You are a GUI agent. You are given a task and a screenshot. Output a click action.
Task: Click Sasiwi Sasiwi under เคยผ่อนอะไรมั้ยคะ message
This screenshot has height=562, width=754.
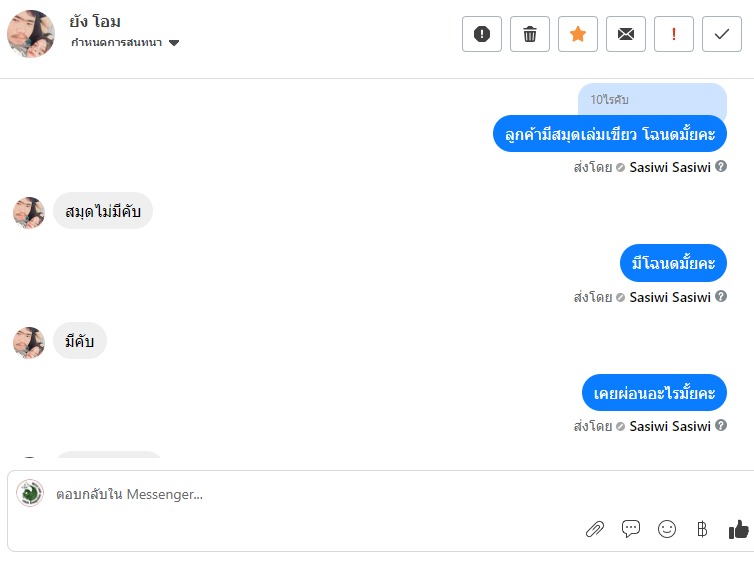pos(670,427)
